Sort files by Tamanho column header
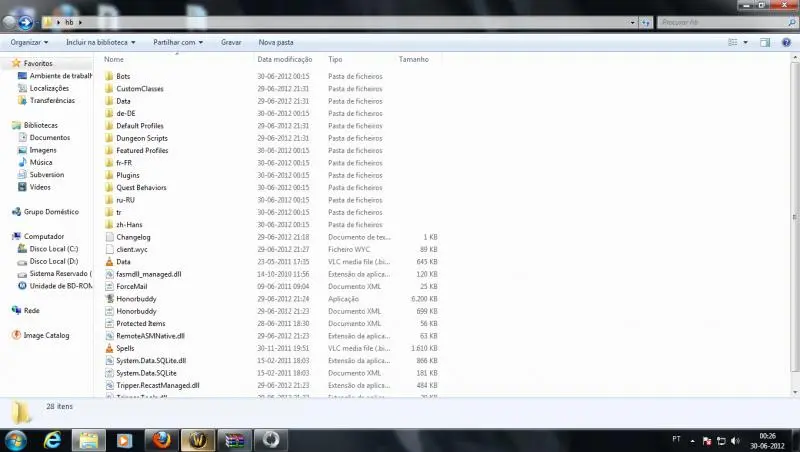This screenshot has height=452, width=800. pyautogui.click(x=413, y=60)
